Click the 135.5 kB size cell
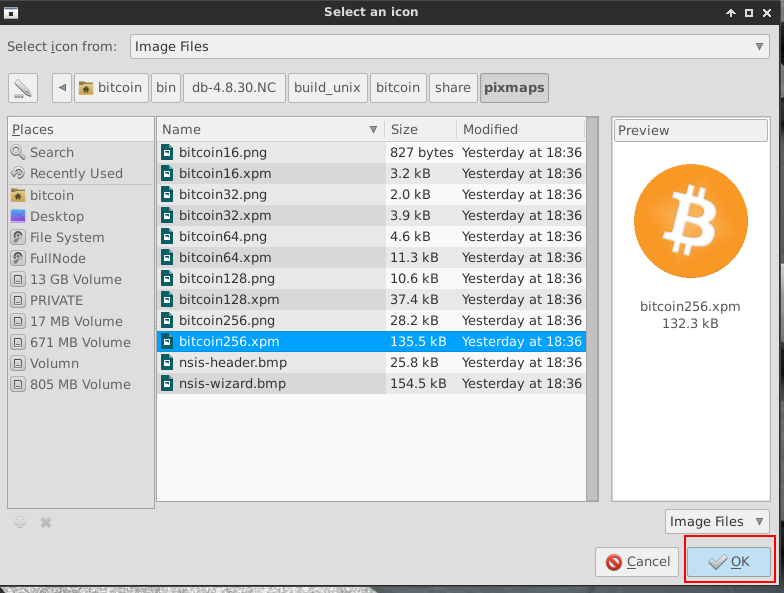Image resolution: width=784 pixels, height=593 pixels. click(x=418, y=342)
